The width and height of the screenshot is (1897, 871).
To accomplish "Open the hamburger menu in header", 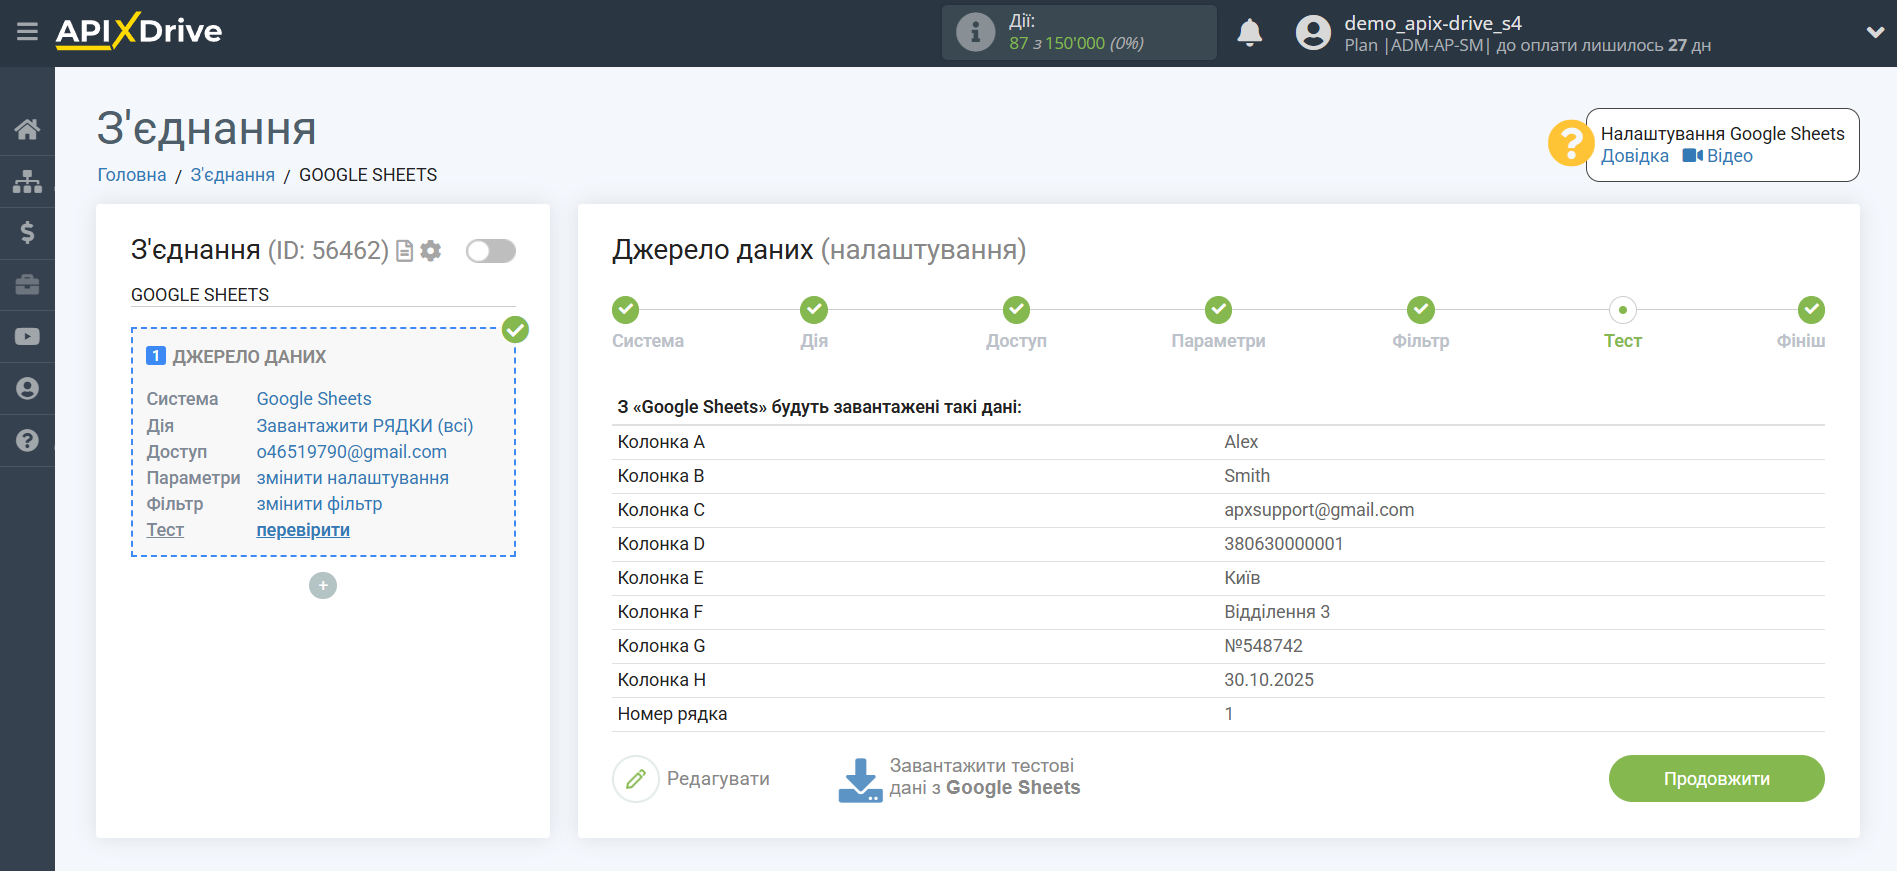I will [27, 32].
